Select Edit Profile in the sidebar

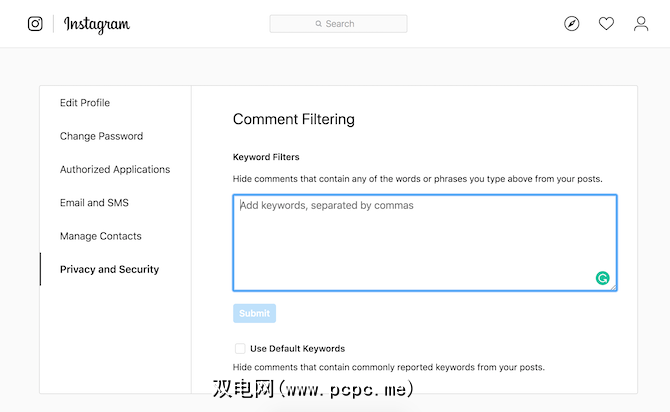85,103
